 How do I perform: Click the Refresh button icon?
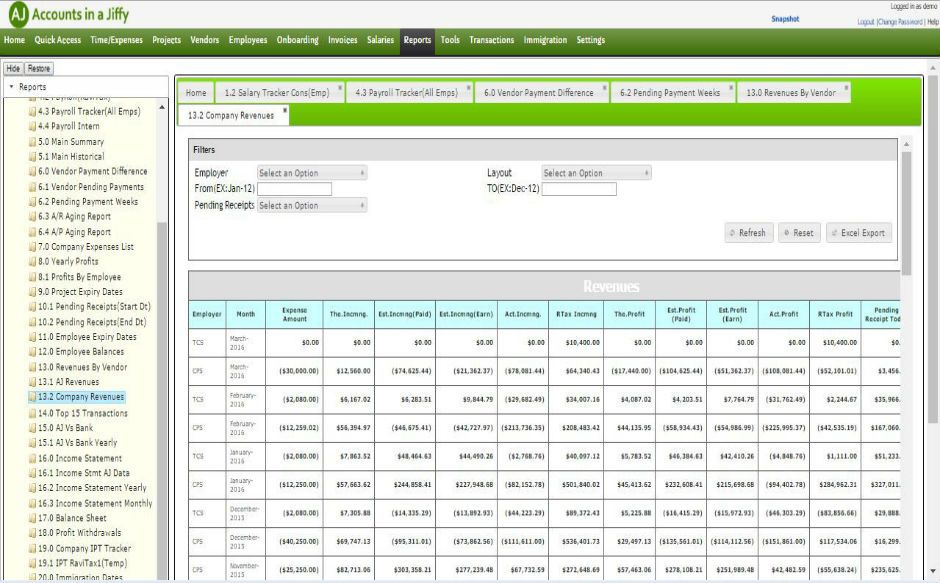tap(732, 233)
